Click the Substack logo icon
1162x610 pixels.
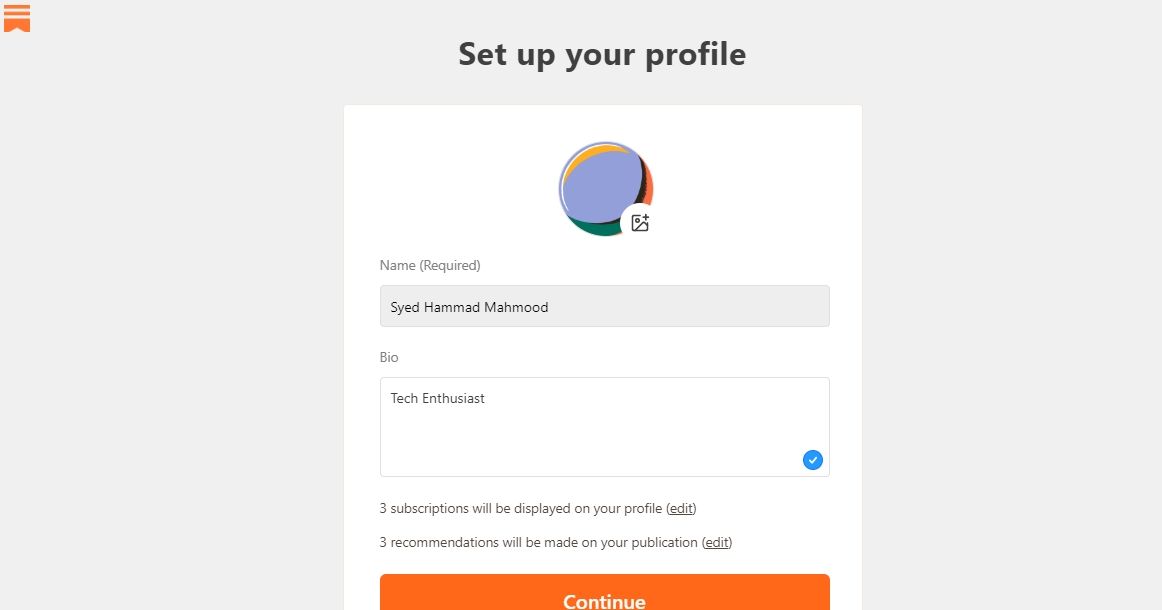click(x=17, y=18)
